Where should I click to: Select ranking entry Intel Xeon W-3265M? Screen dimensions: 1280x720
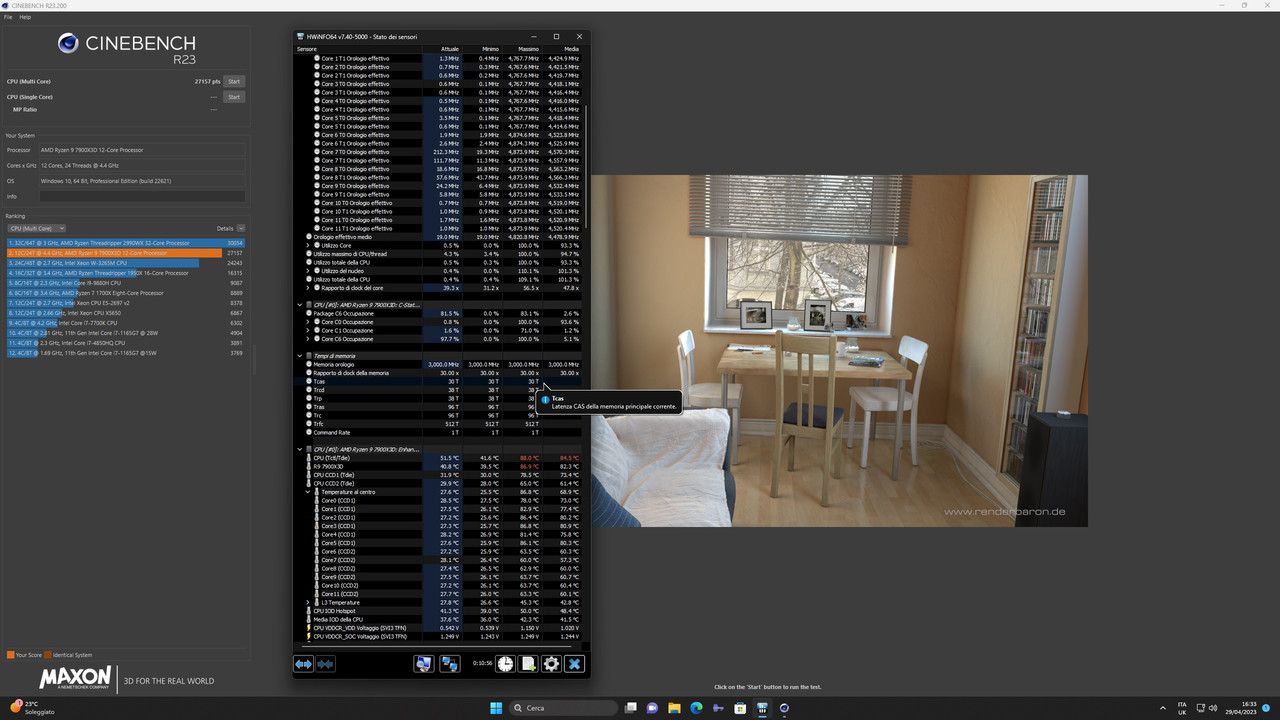click(x=126, y=263)
